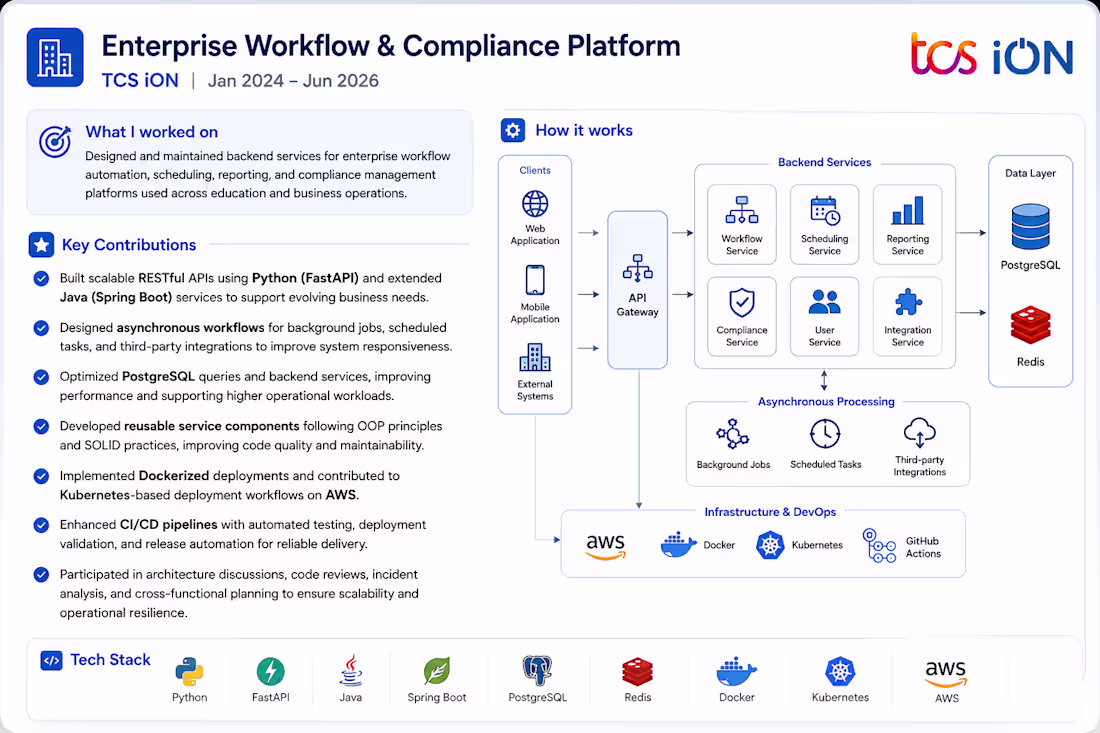Image resolution: width=1100 pixels, height=733 pixels.
Task: Click the Key Contributions heading
Action: point(129,245)
